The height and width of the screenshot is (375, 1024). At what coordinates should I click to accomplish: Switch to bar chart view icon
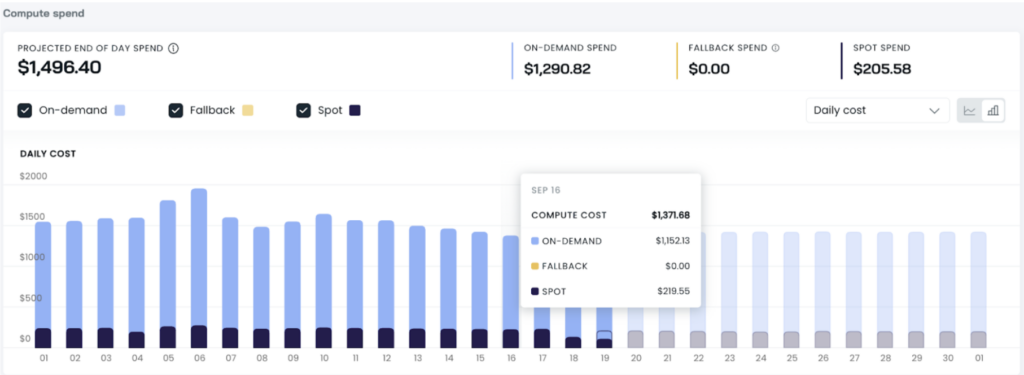point(993,110)
